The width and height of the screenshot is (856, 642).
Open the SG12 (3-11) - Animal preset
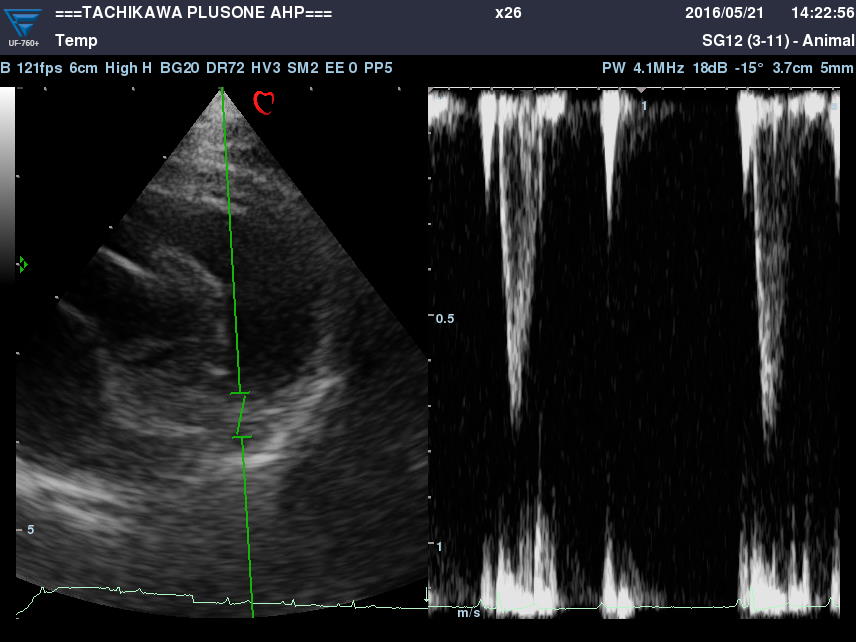[x=778, y=41]
